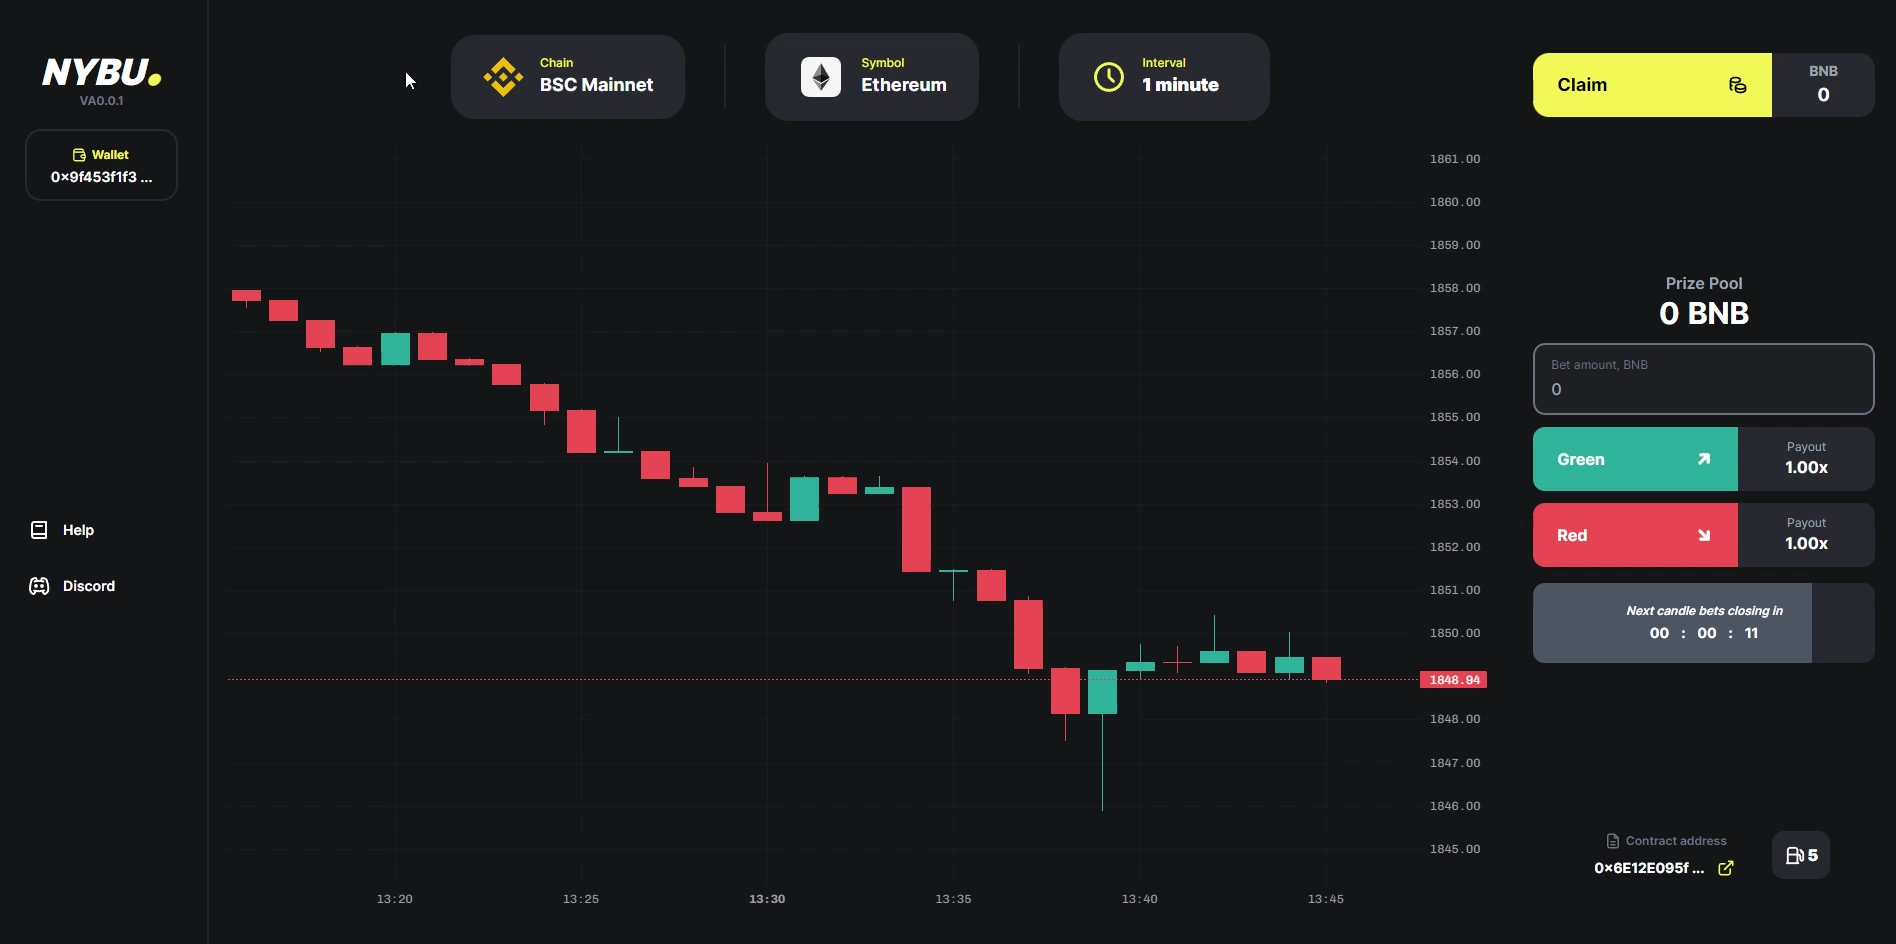The height and width of the screenshot is (944, 1896).
Task: Bet on the Green candle
Action: [x=1635, y=459]
